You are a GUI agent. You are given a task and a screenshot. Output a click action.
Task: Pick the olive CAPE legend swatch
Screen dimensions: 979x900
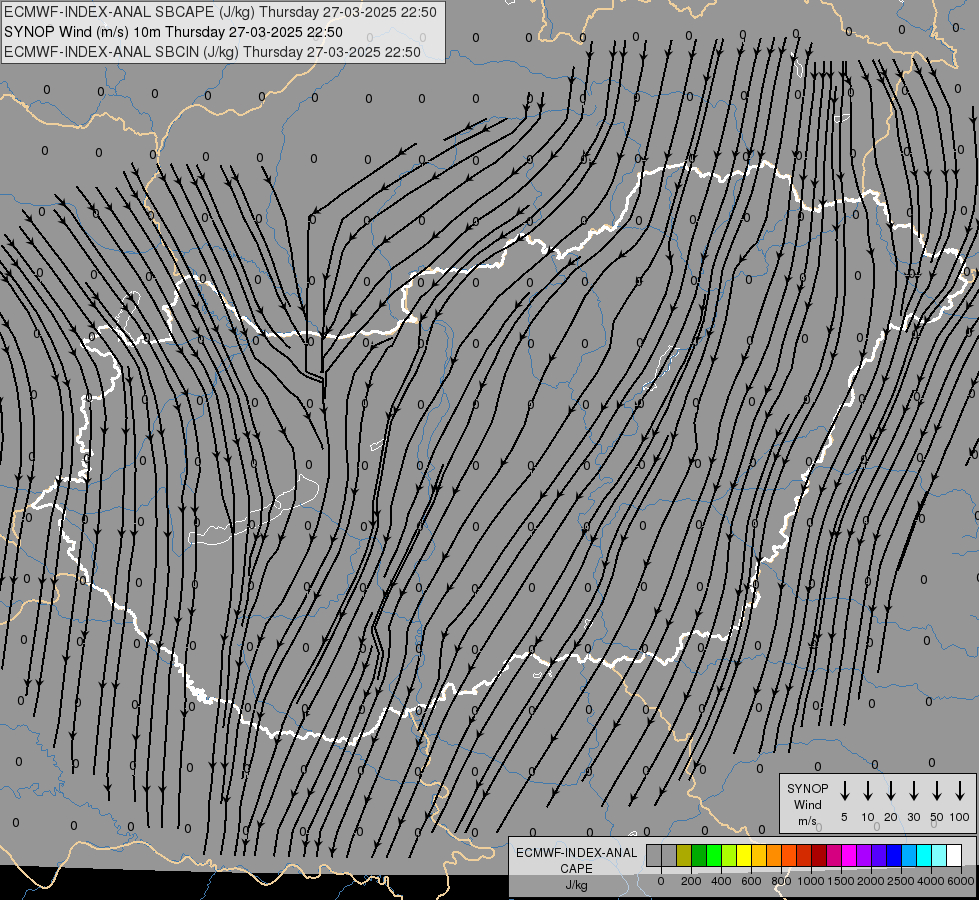pyautogui.click(x=684, y=856)
